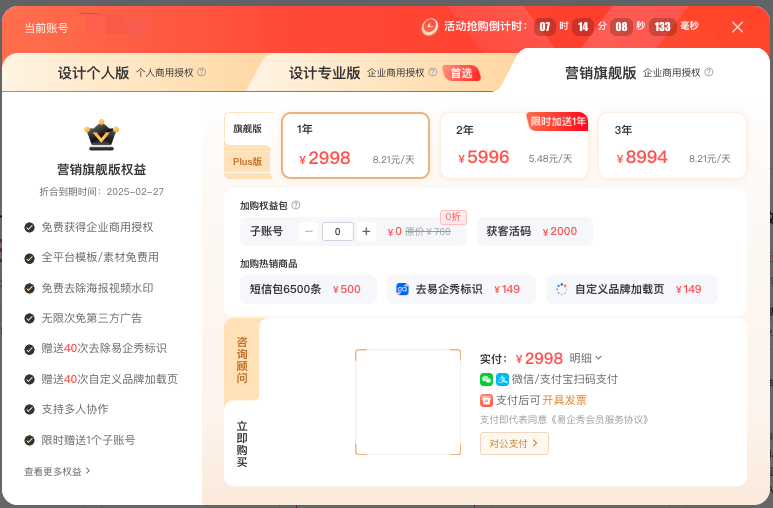Click the 限时加送1年 badge
Viewport: 773px width, 508px height.
point(558,121)
